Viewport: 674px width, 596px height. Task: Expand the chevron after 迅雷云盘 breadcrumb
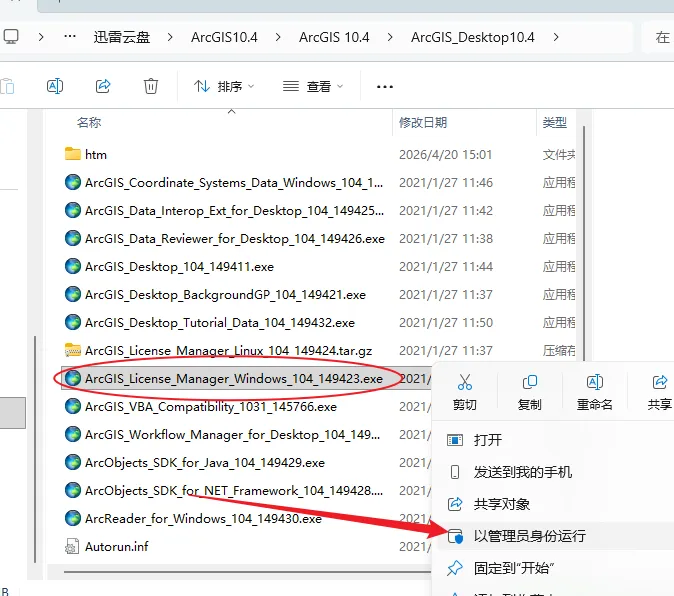pos(170,37)
